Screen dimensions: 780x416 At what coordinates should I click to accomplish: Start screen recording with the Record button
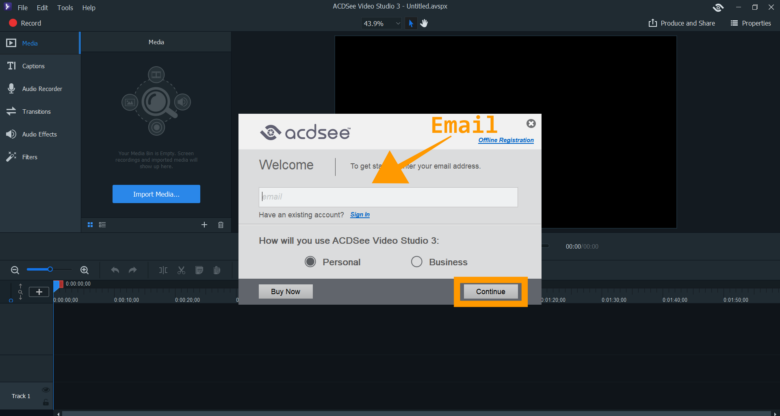[x=25, y=23]
